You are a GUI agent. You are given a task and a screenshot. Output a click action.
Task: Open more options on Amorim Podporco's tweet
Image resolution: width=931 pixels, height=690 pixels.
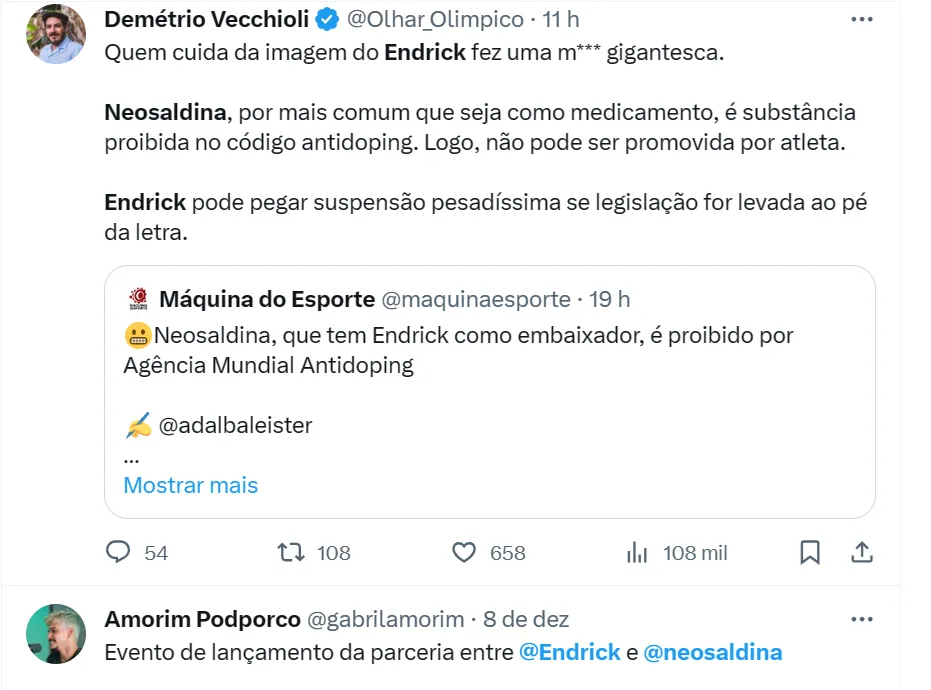tap(862, 619)
